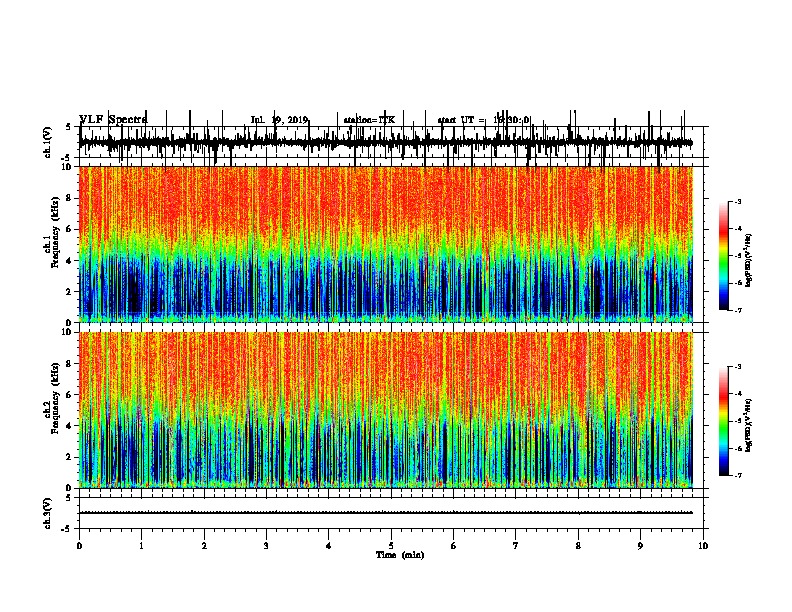Click the ch.2 spectrogram color bar
Viewport: 792px width, 612px height.
coord(724,421)
